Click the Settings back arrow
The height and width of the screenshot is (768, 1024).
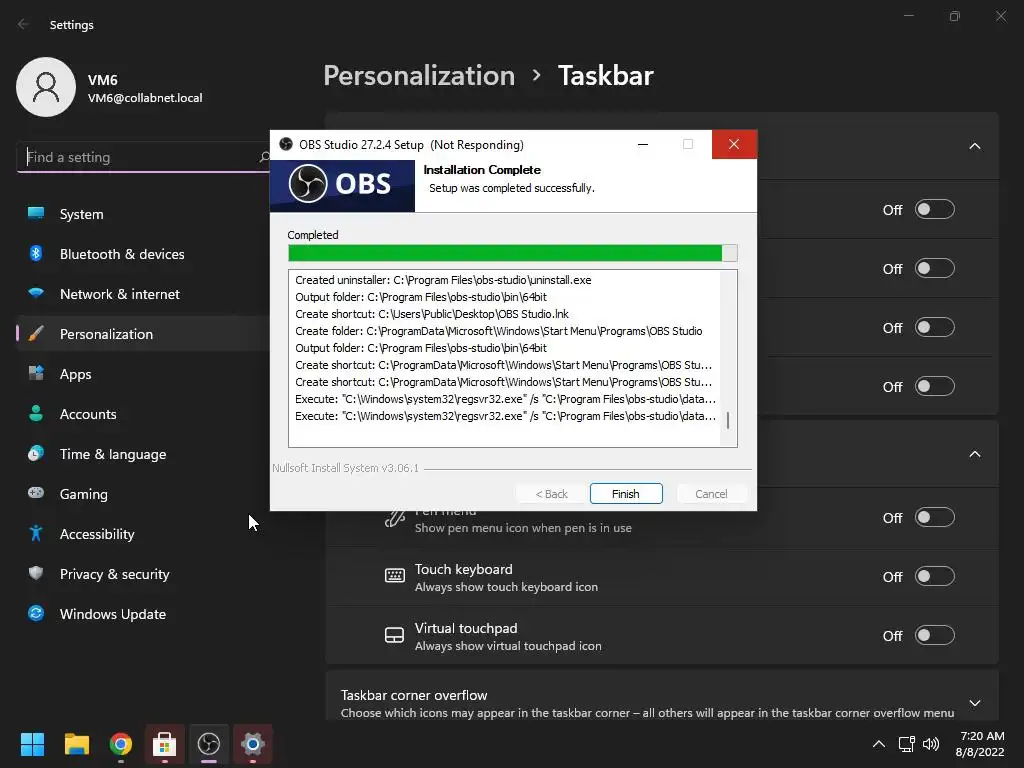(x=23, y=24)
